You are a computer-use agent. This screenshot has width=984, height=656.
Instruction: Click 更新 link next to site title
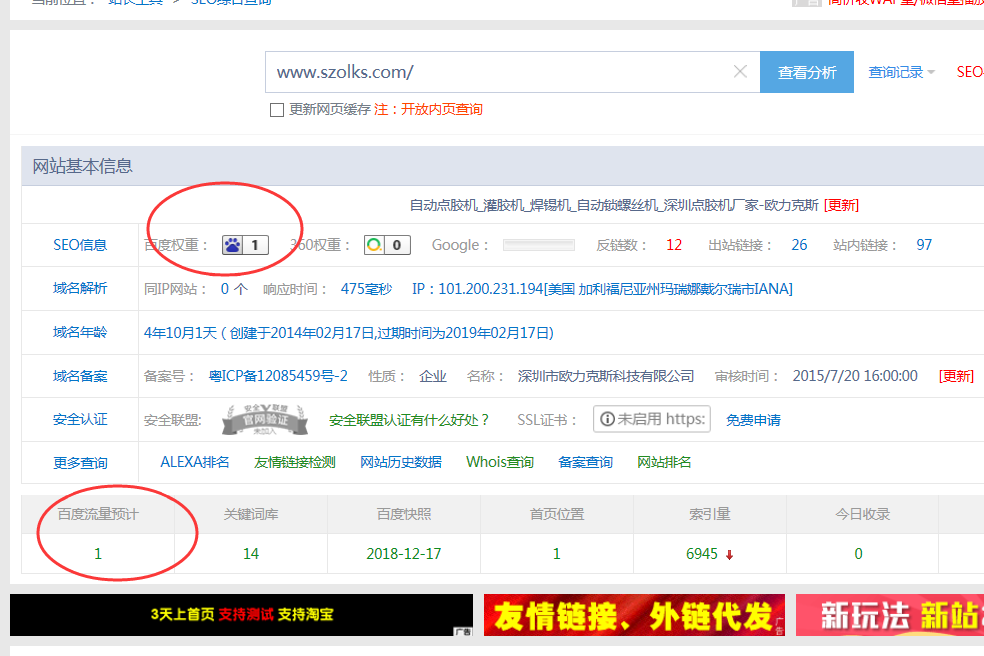coord(841,205)
